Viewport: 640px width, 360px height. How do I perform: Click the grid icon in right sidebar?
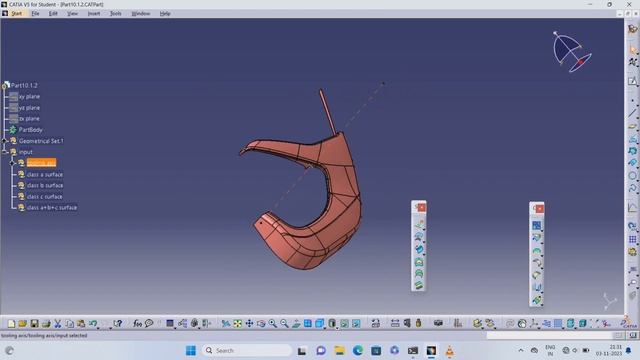tap(632, 239)
